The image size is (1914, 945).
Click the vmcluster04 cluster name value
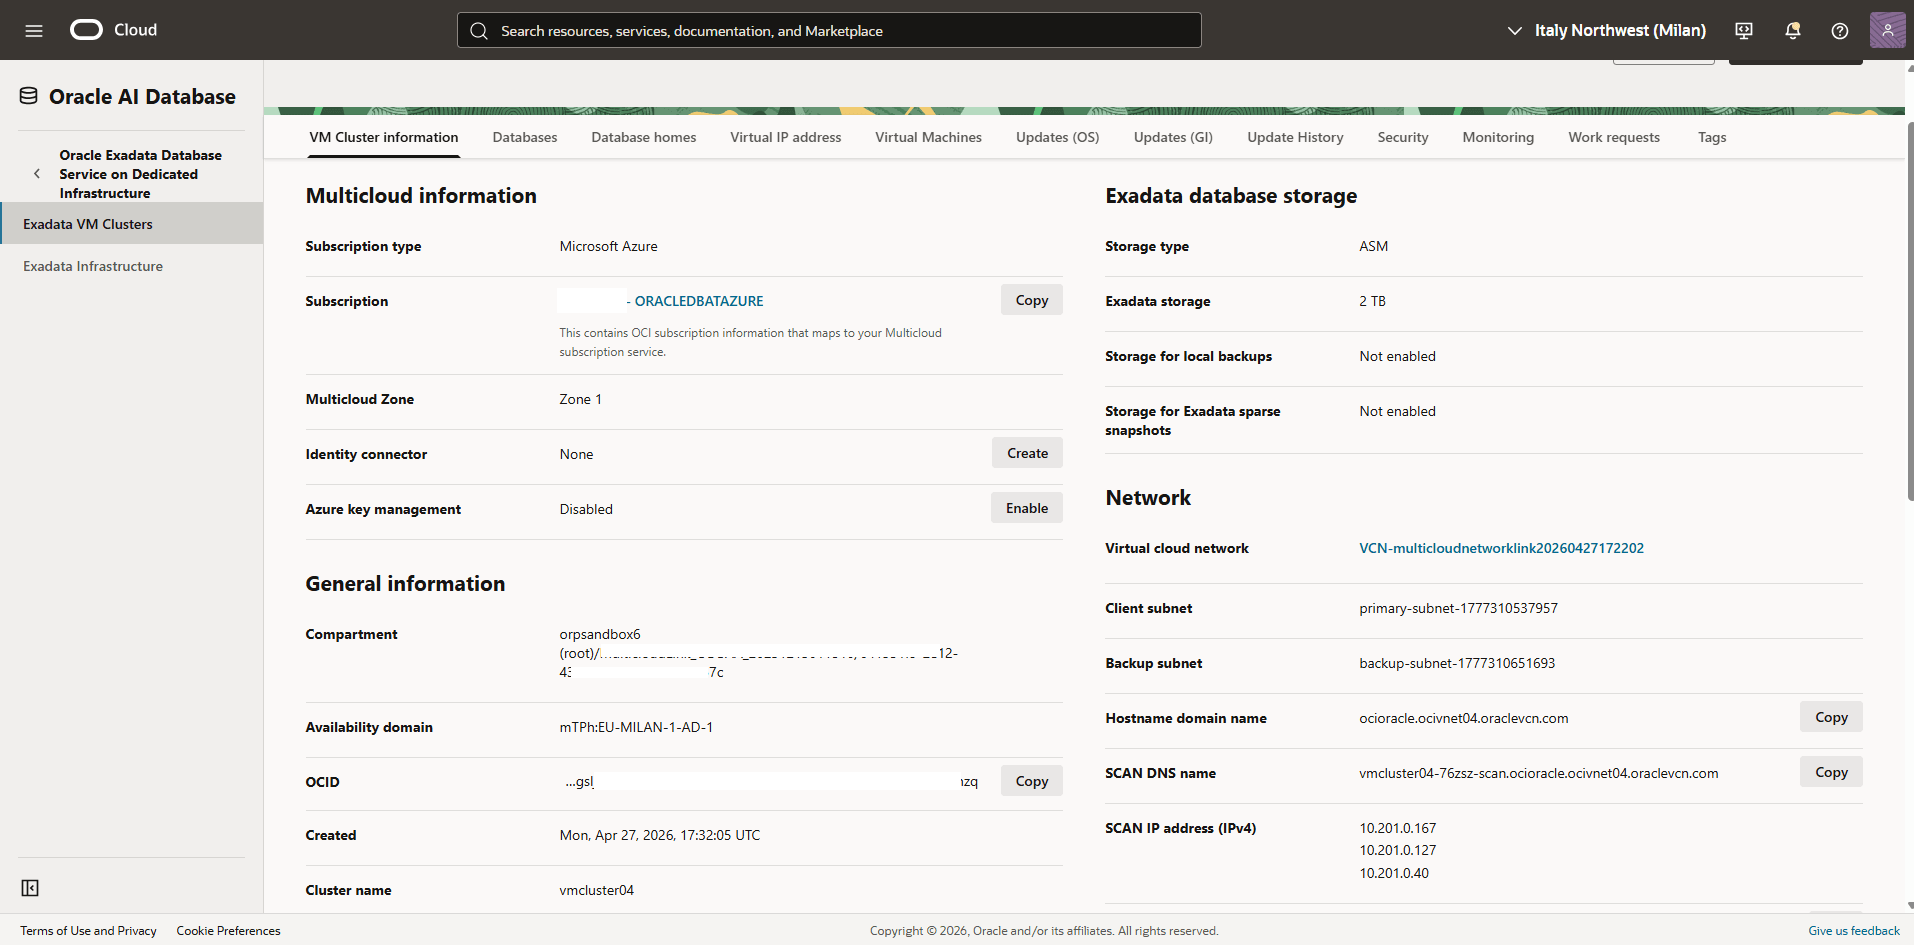coord(596,890)
